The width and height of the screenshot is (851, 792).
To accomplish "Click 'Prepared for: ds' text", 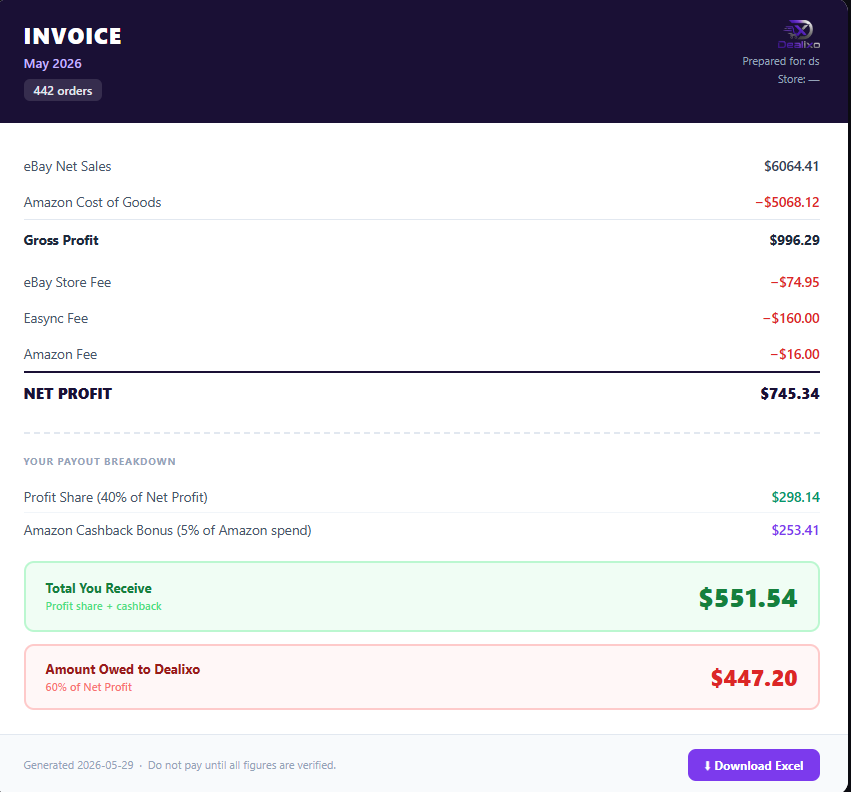I will pos(780,61).
